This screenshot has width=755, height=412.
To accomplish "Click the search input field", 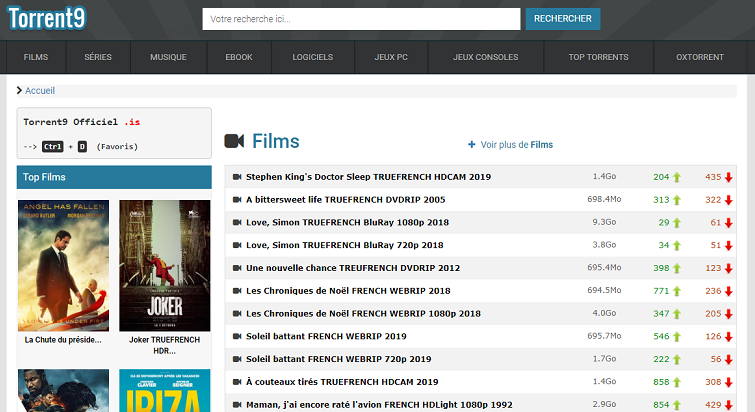I will coord(361,19).
